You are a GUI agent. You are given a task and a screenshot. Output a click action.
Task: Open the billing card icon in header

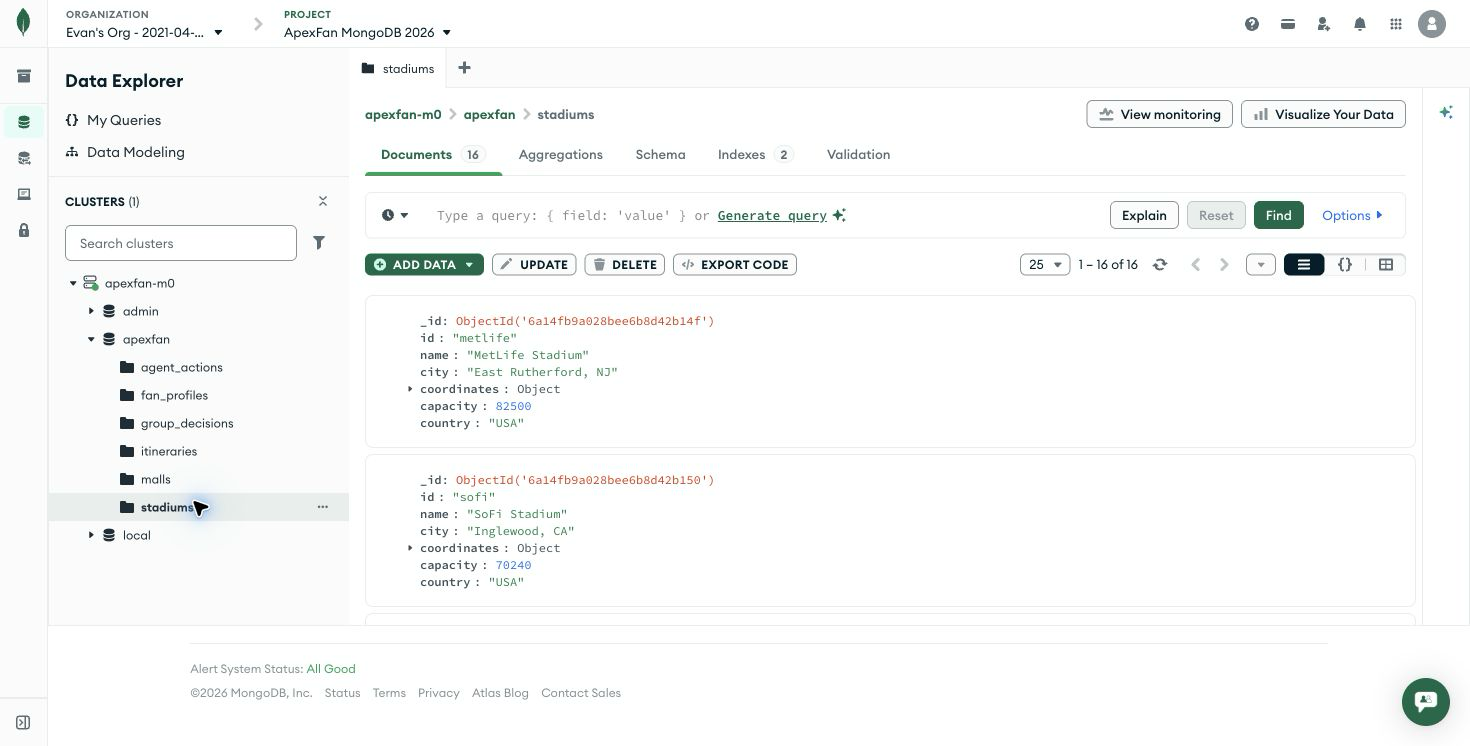click(x=1288, y=24)
